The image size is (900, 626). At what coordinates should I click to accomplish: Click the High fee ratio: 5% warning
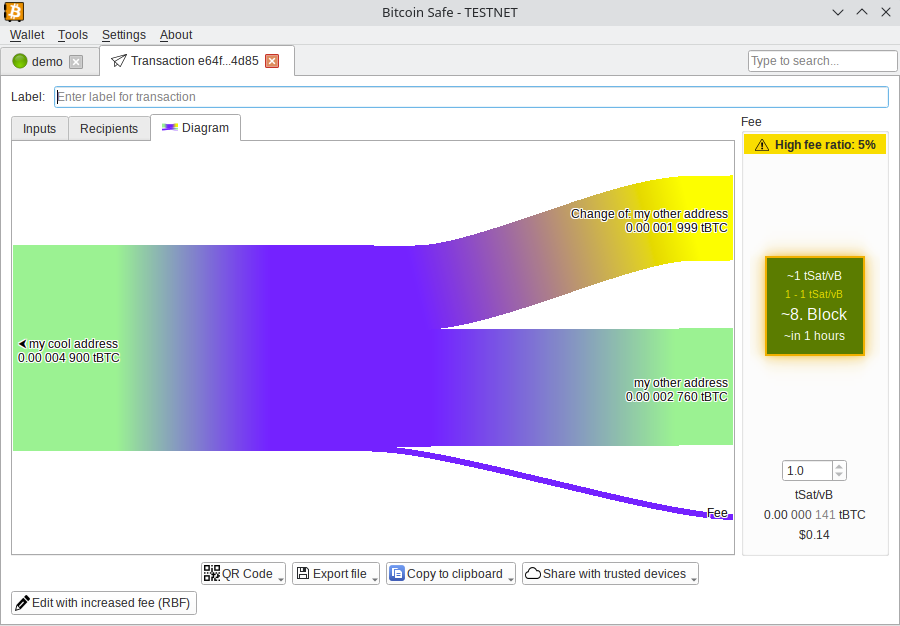(x=815, y=145)
